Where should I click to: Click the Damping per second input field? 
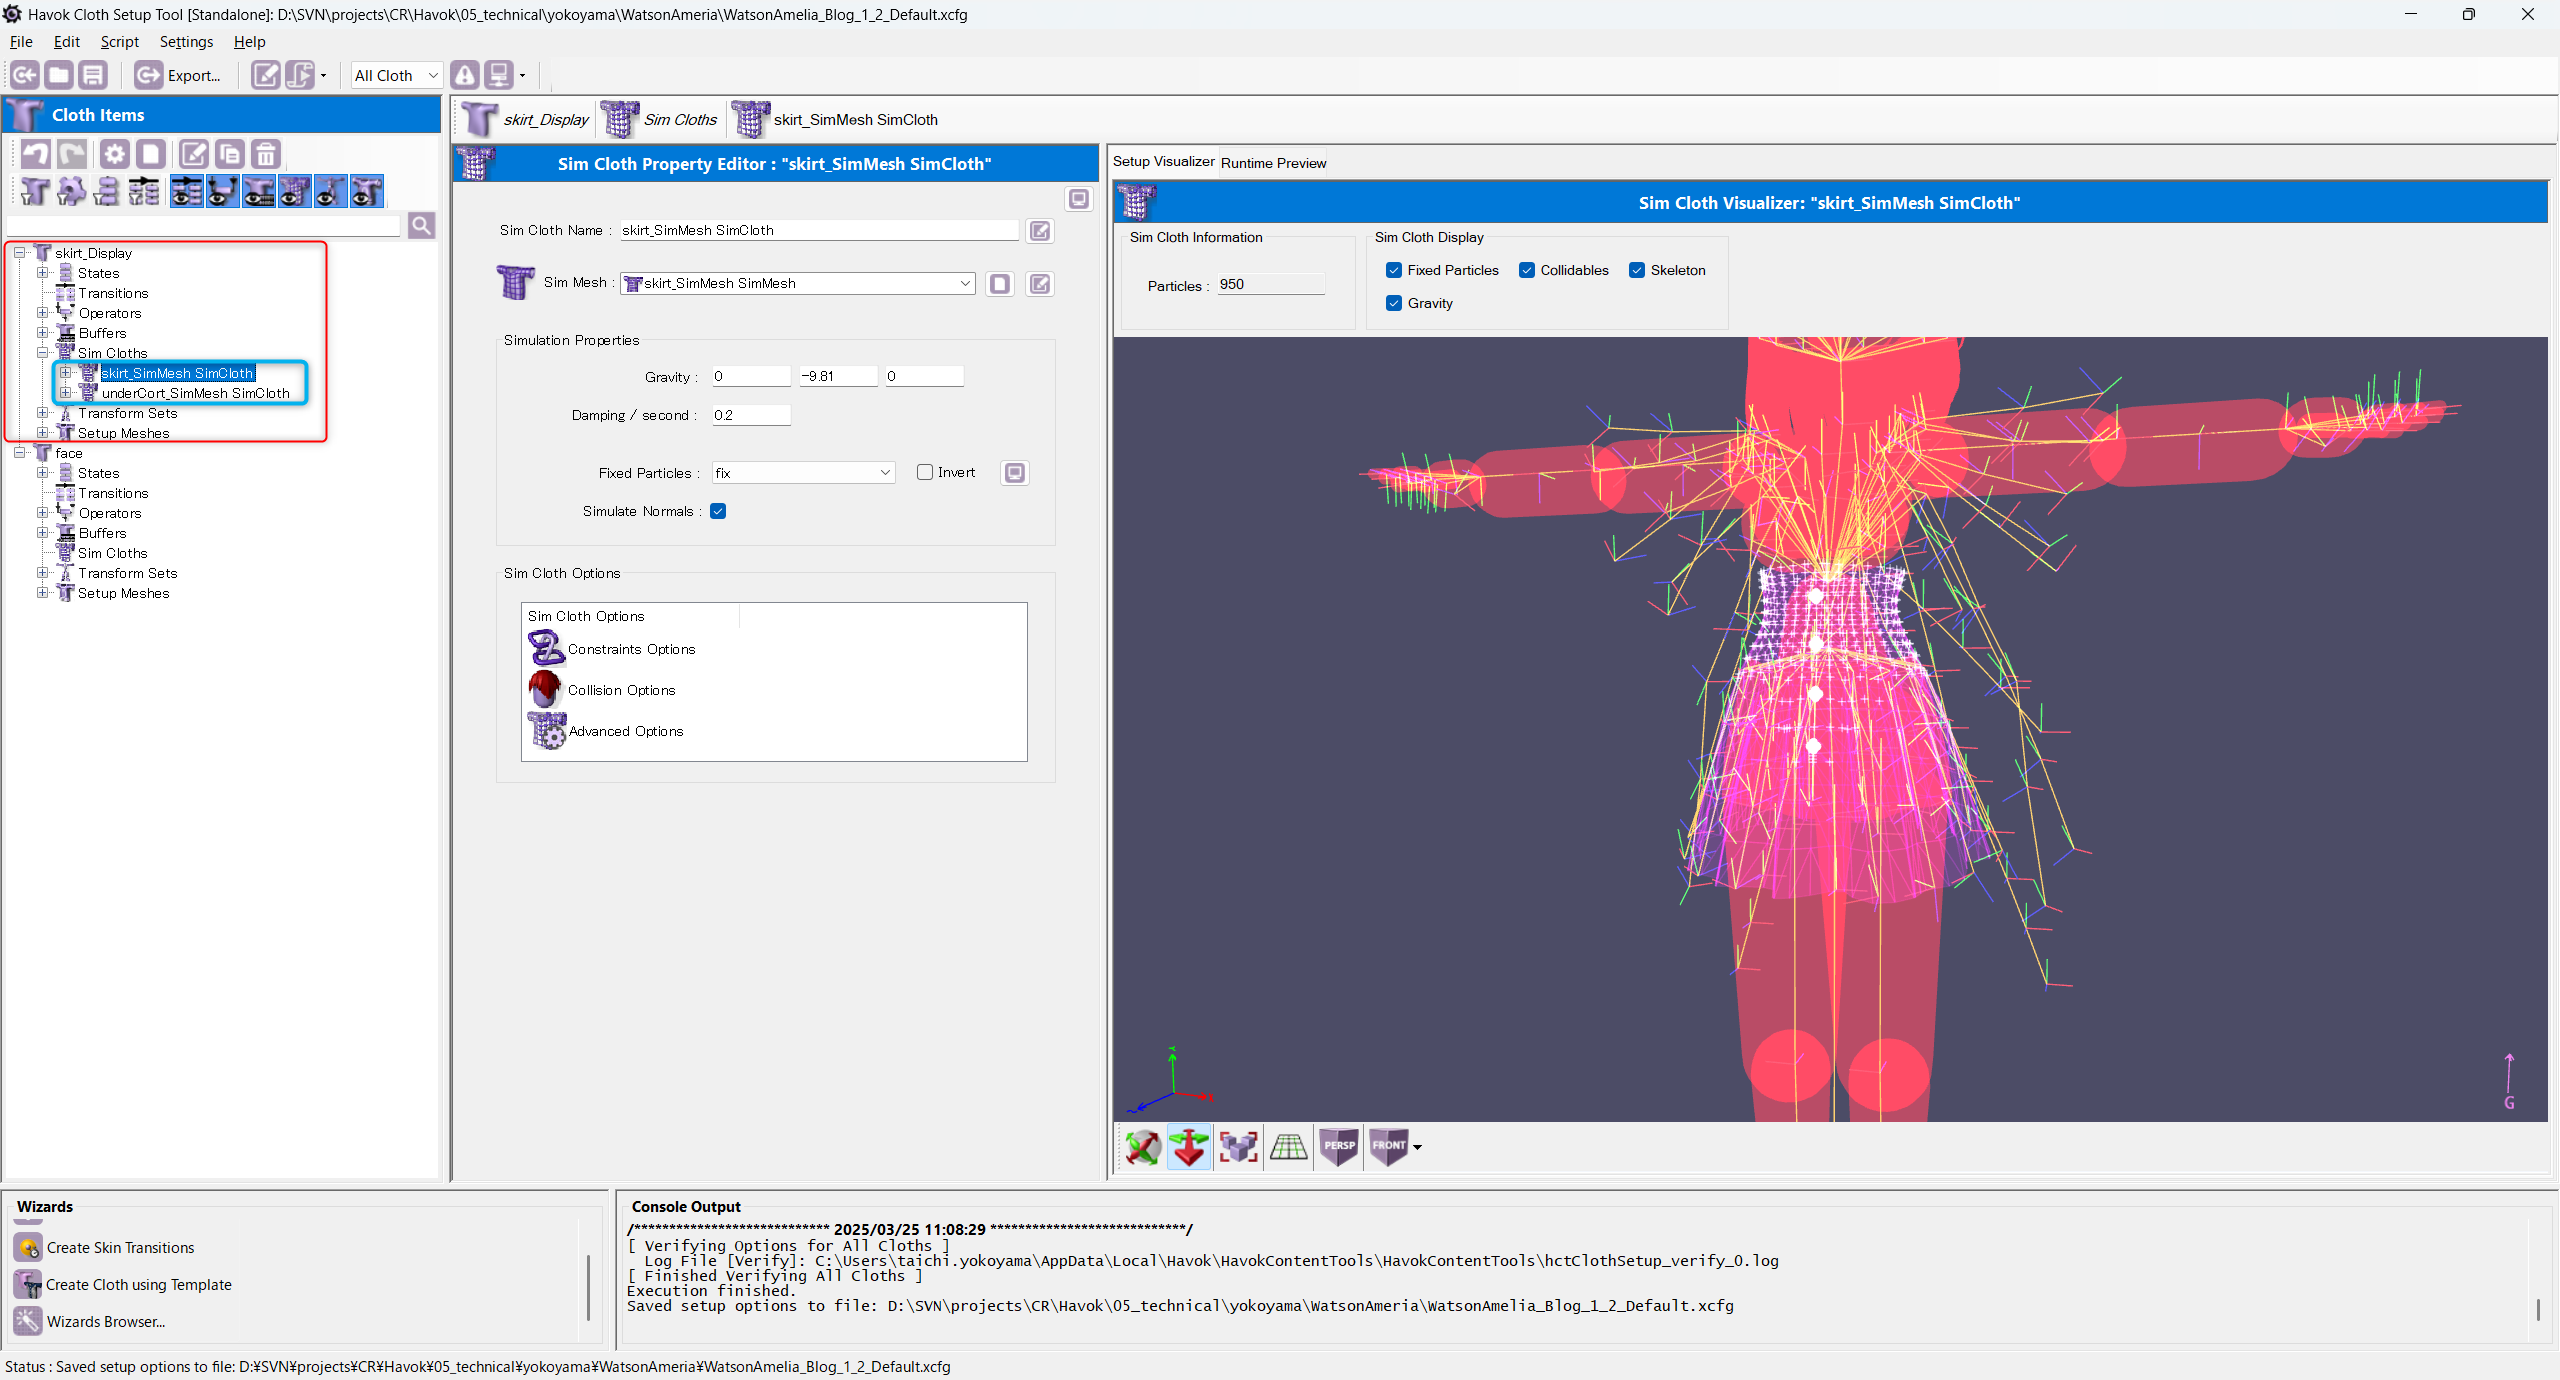point(751,415)
